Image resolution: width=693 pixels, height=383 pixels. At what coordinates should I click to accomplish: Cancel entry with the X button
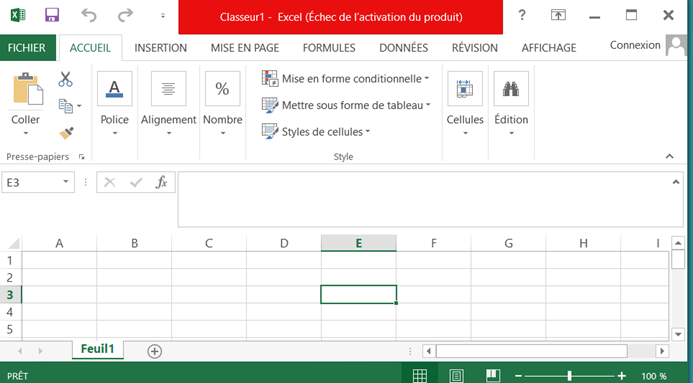(110, 182)
